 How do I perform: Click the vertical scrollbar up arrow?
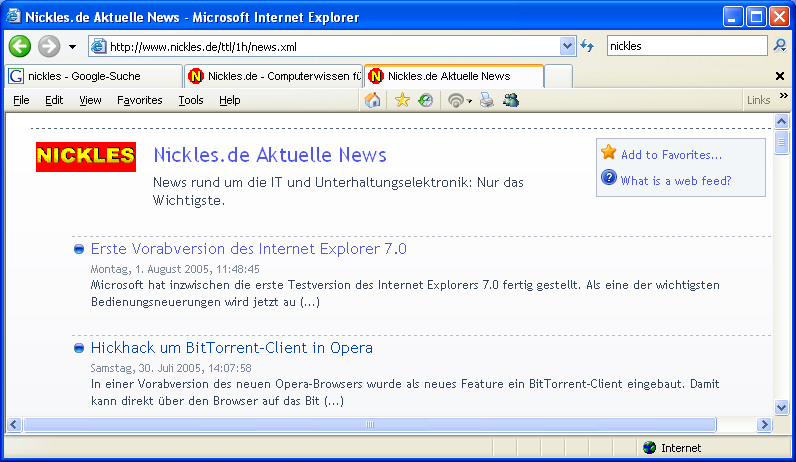[781, 121]
